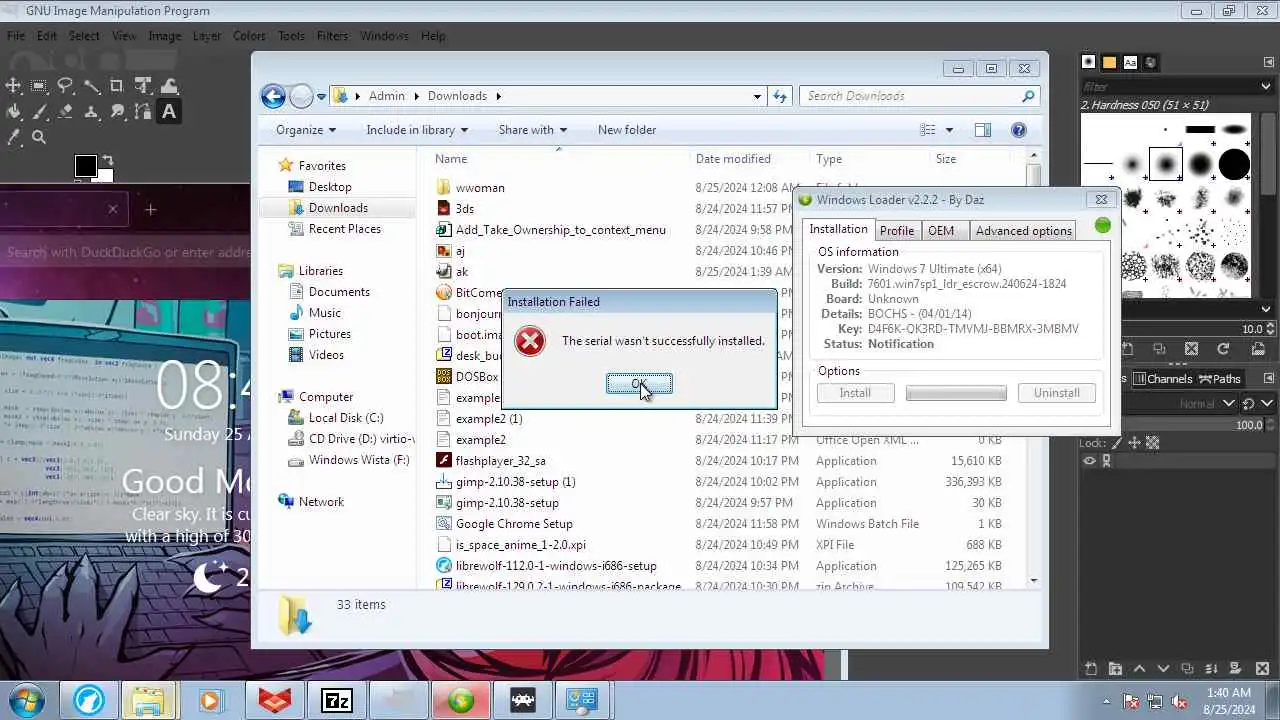Open 7-Zip from the taskbar
Image resolution: width=1280 pixels, height=720 pixels.
click(x=337, y=701)
